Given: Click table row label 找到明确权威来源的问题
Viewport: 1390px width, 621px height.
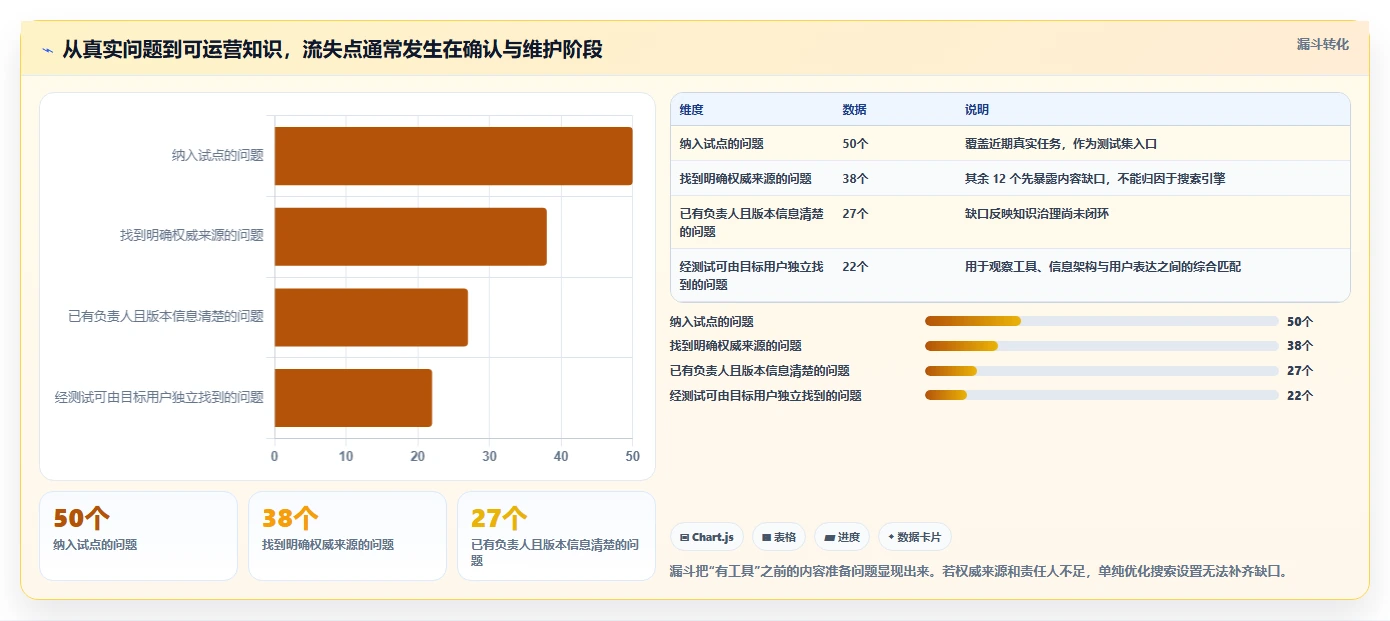Looking at the screenshot, I should pos(746,179).
